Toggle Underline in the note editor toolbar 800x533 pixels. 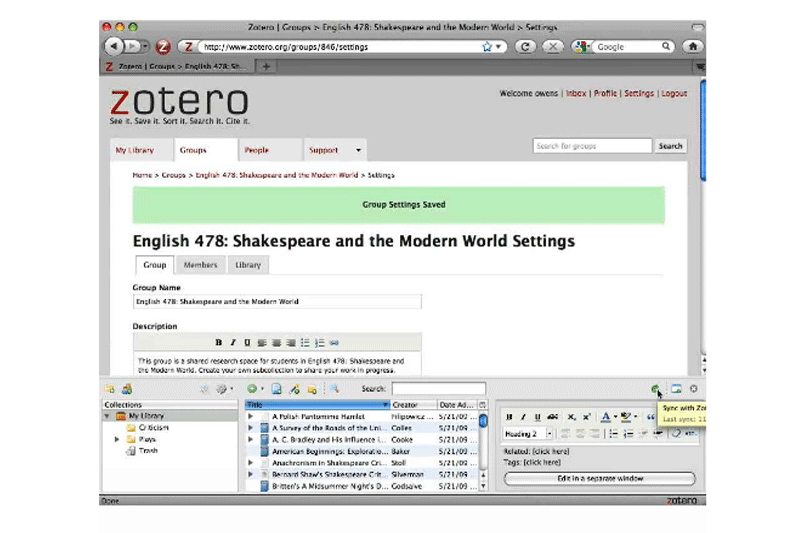click(537, 417)
